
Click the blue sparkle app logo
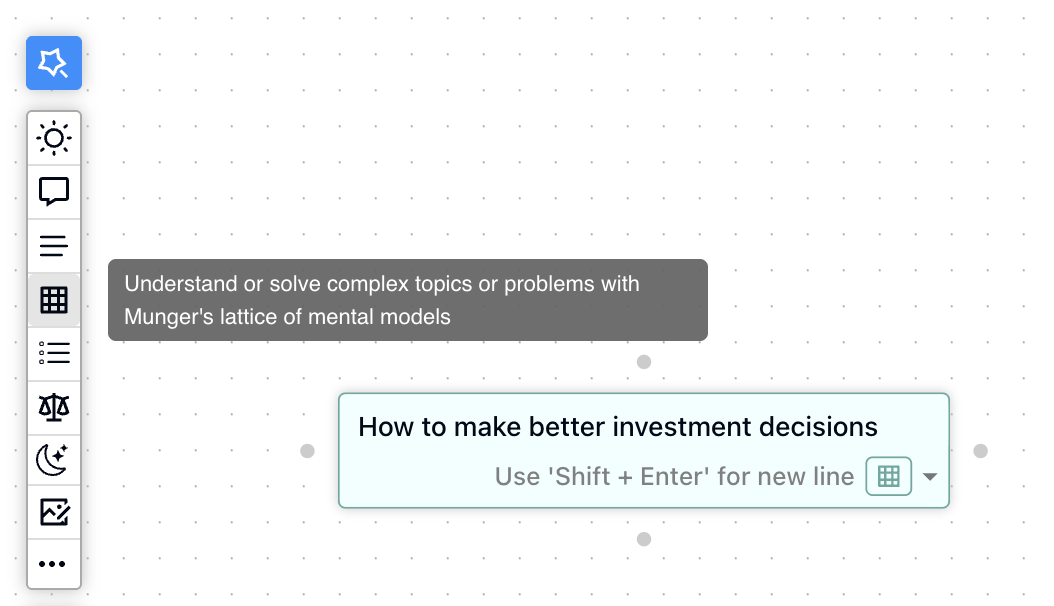click(53, 62)
